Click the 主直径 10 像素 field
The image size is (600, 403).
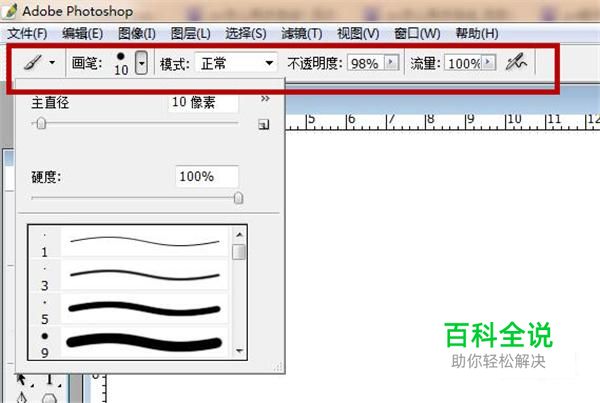[x=203, y=103]
